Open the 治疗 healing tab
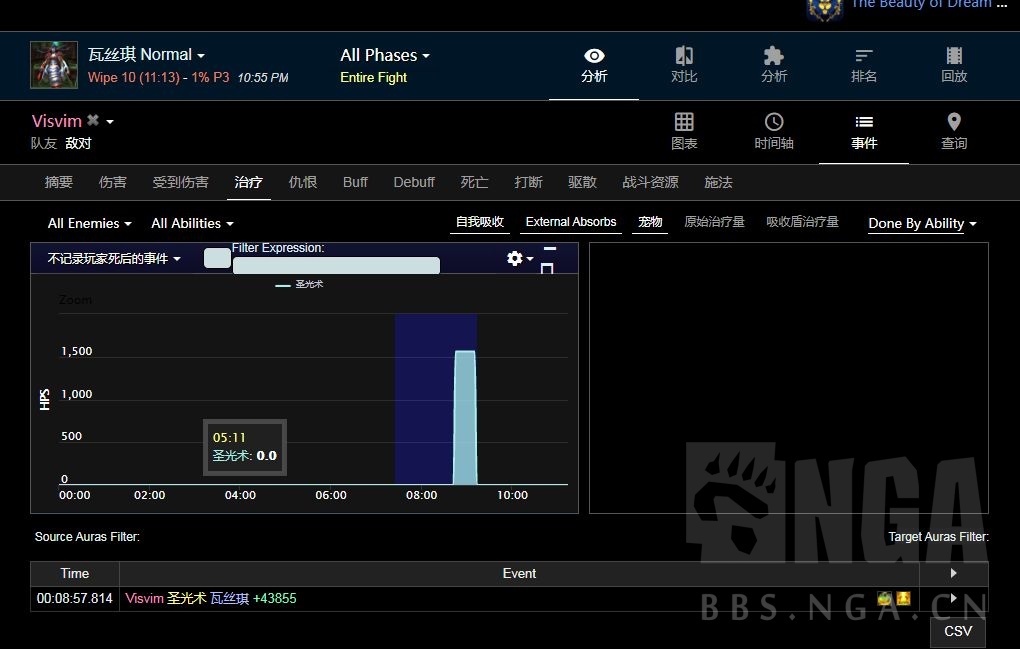This screenshot has width=1020, height=649. [248, 182]
